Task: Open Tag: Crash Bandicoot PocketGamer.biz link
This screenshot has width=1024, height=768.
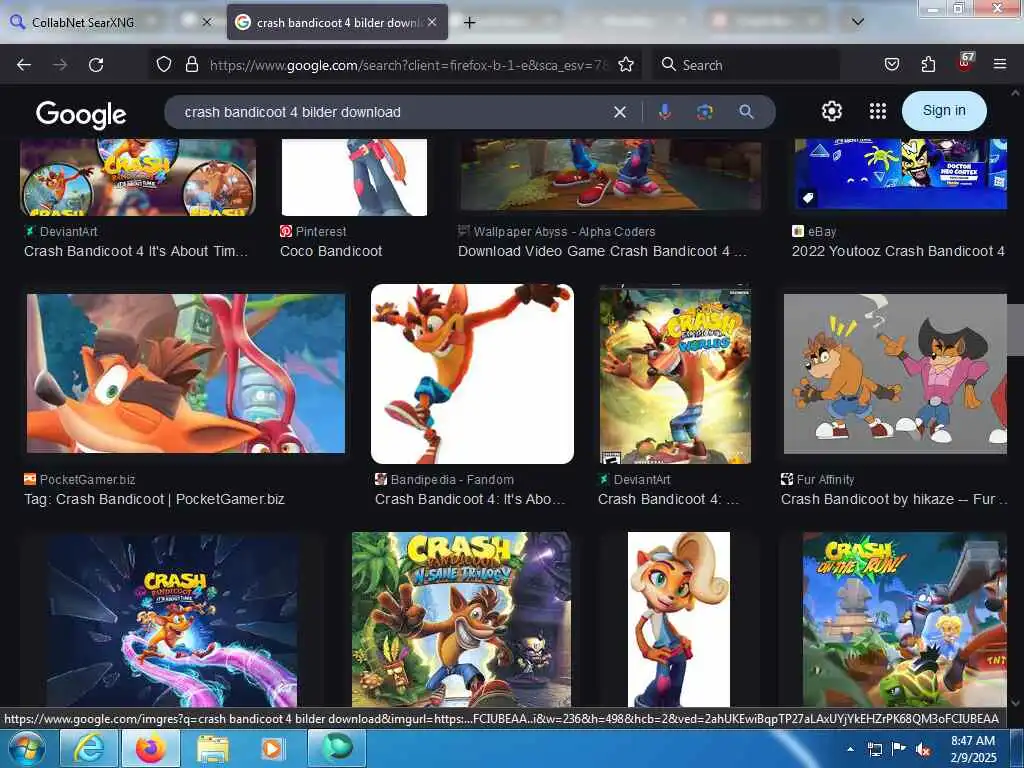Action: 154,500
